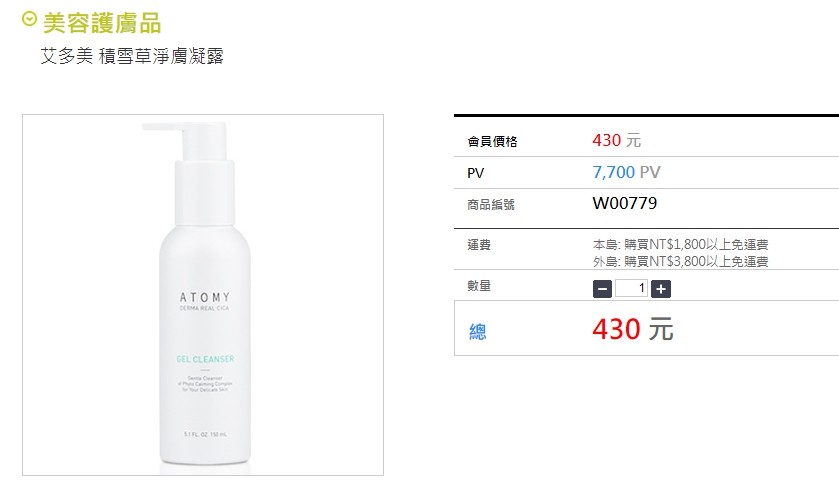Click the member price 430 元
Image resolution: width=839 pixels, height=489 pixels.
point(616,140)
